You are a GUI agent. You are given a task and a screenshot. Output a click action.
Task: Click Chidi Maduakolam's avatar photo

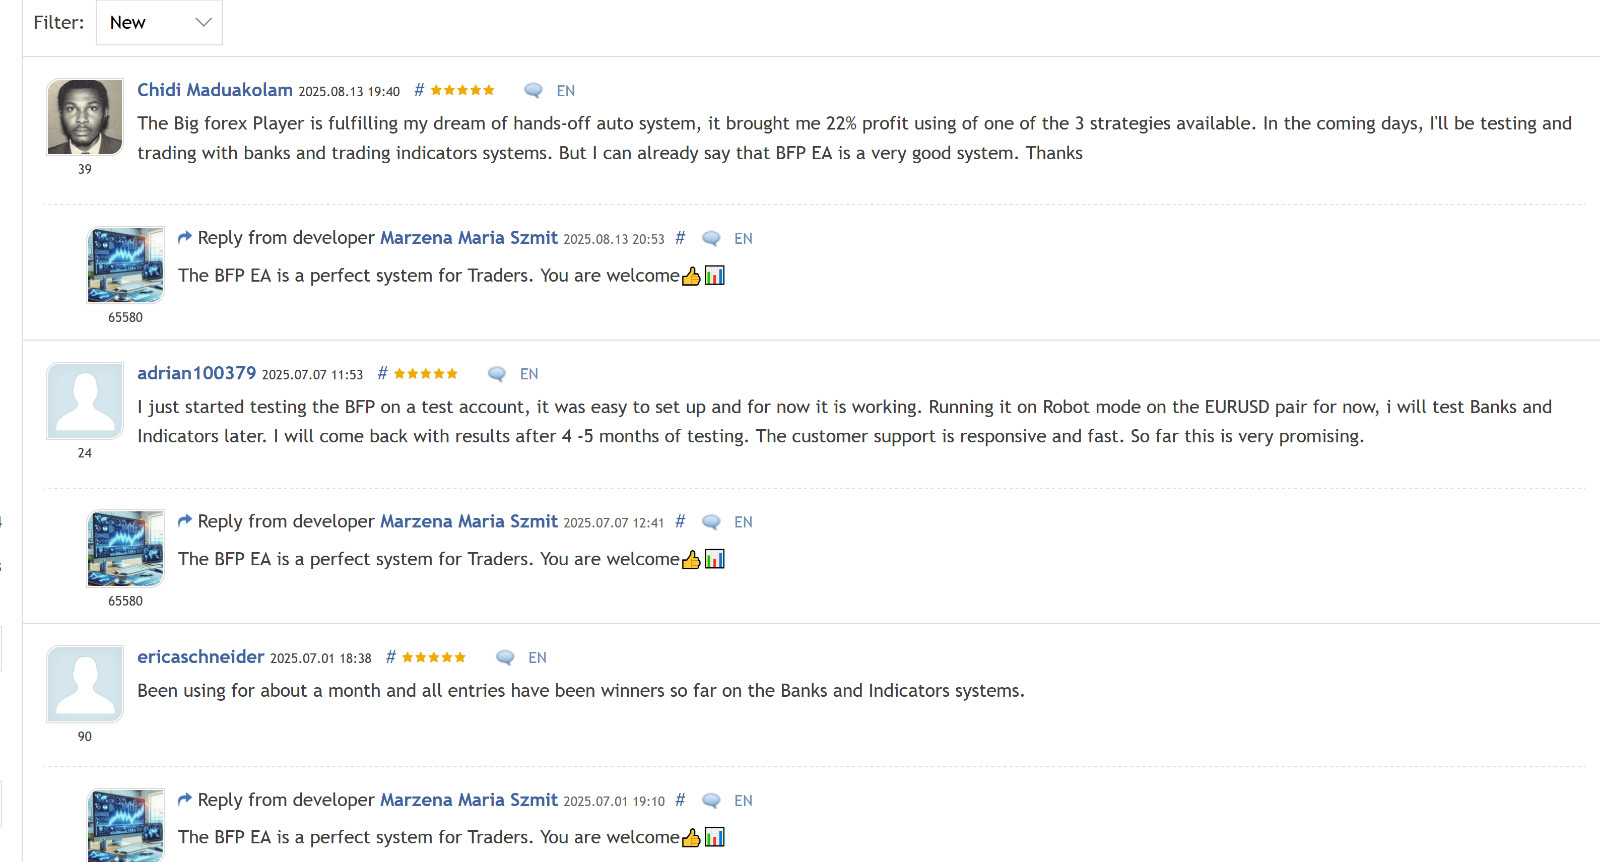coord(85,117)
